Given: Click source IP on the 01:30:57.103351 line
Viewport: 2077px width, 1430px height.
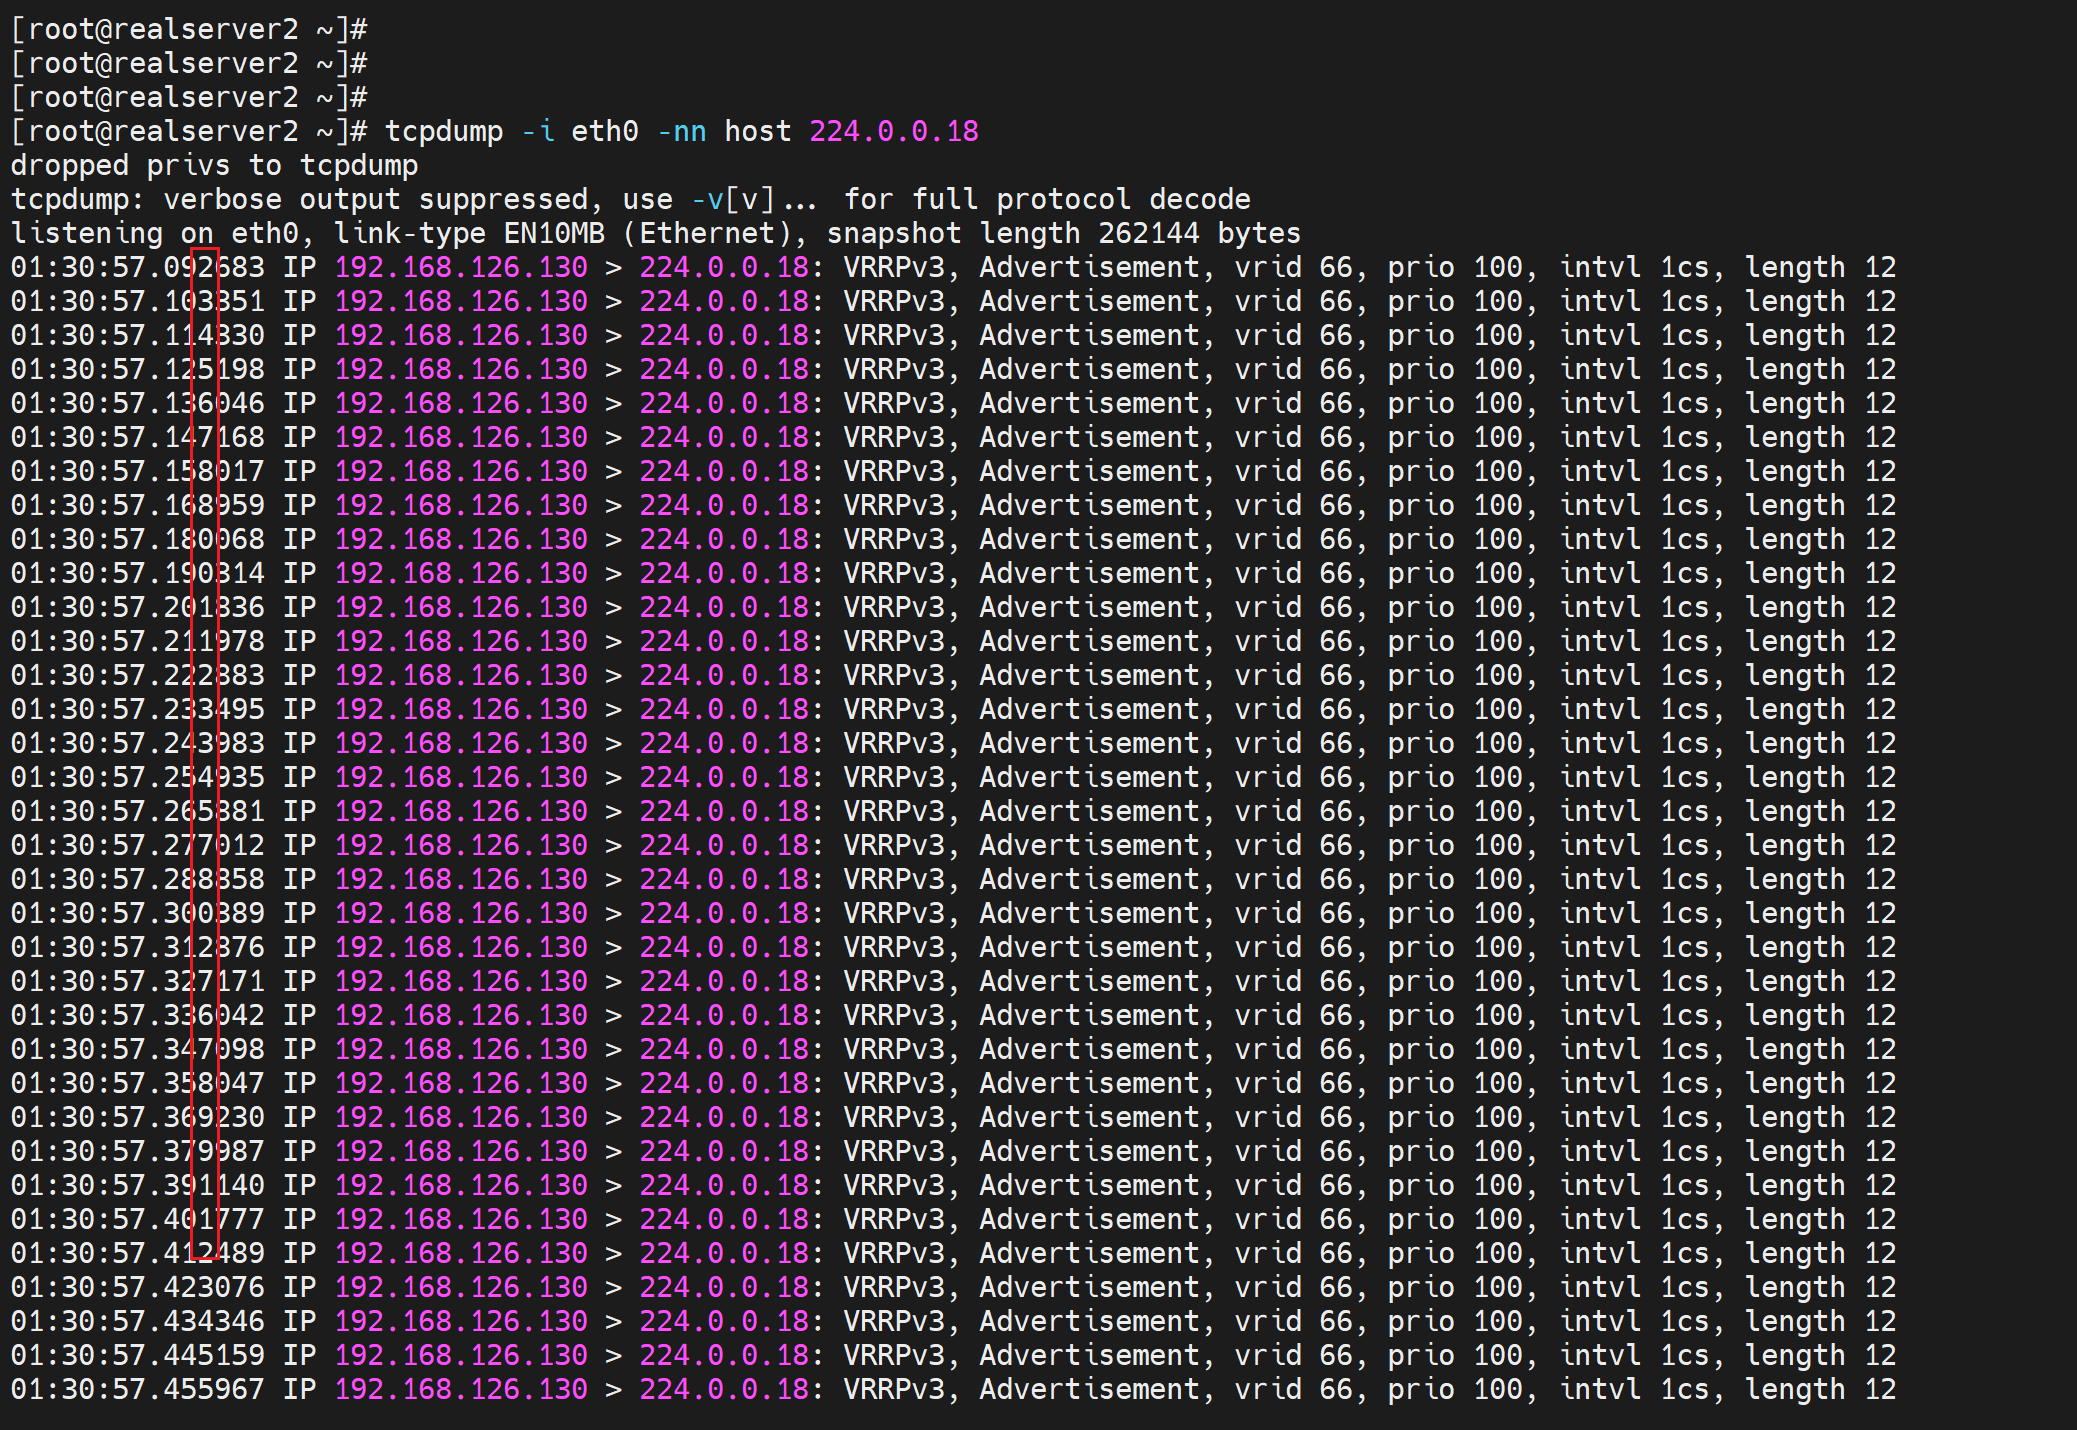Looking at the screenshot, I should pyautogui.click(x=461, y=302).
